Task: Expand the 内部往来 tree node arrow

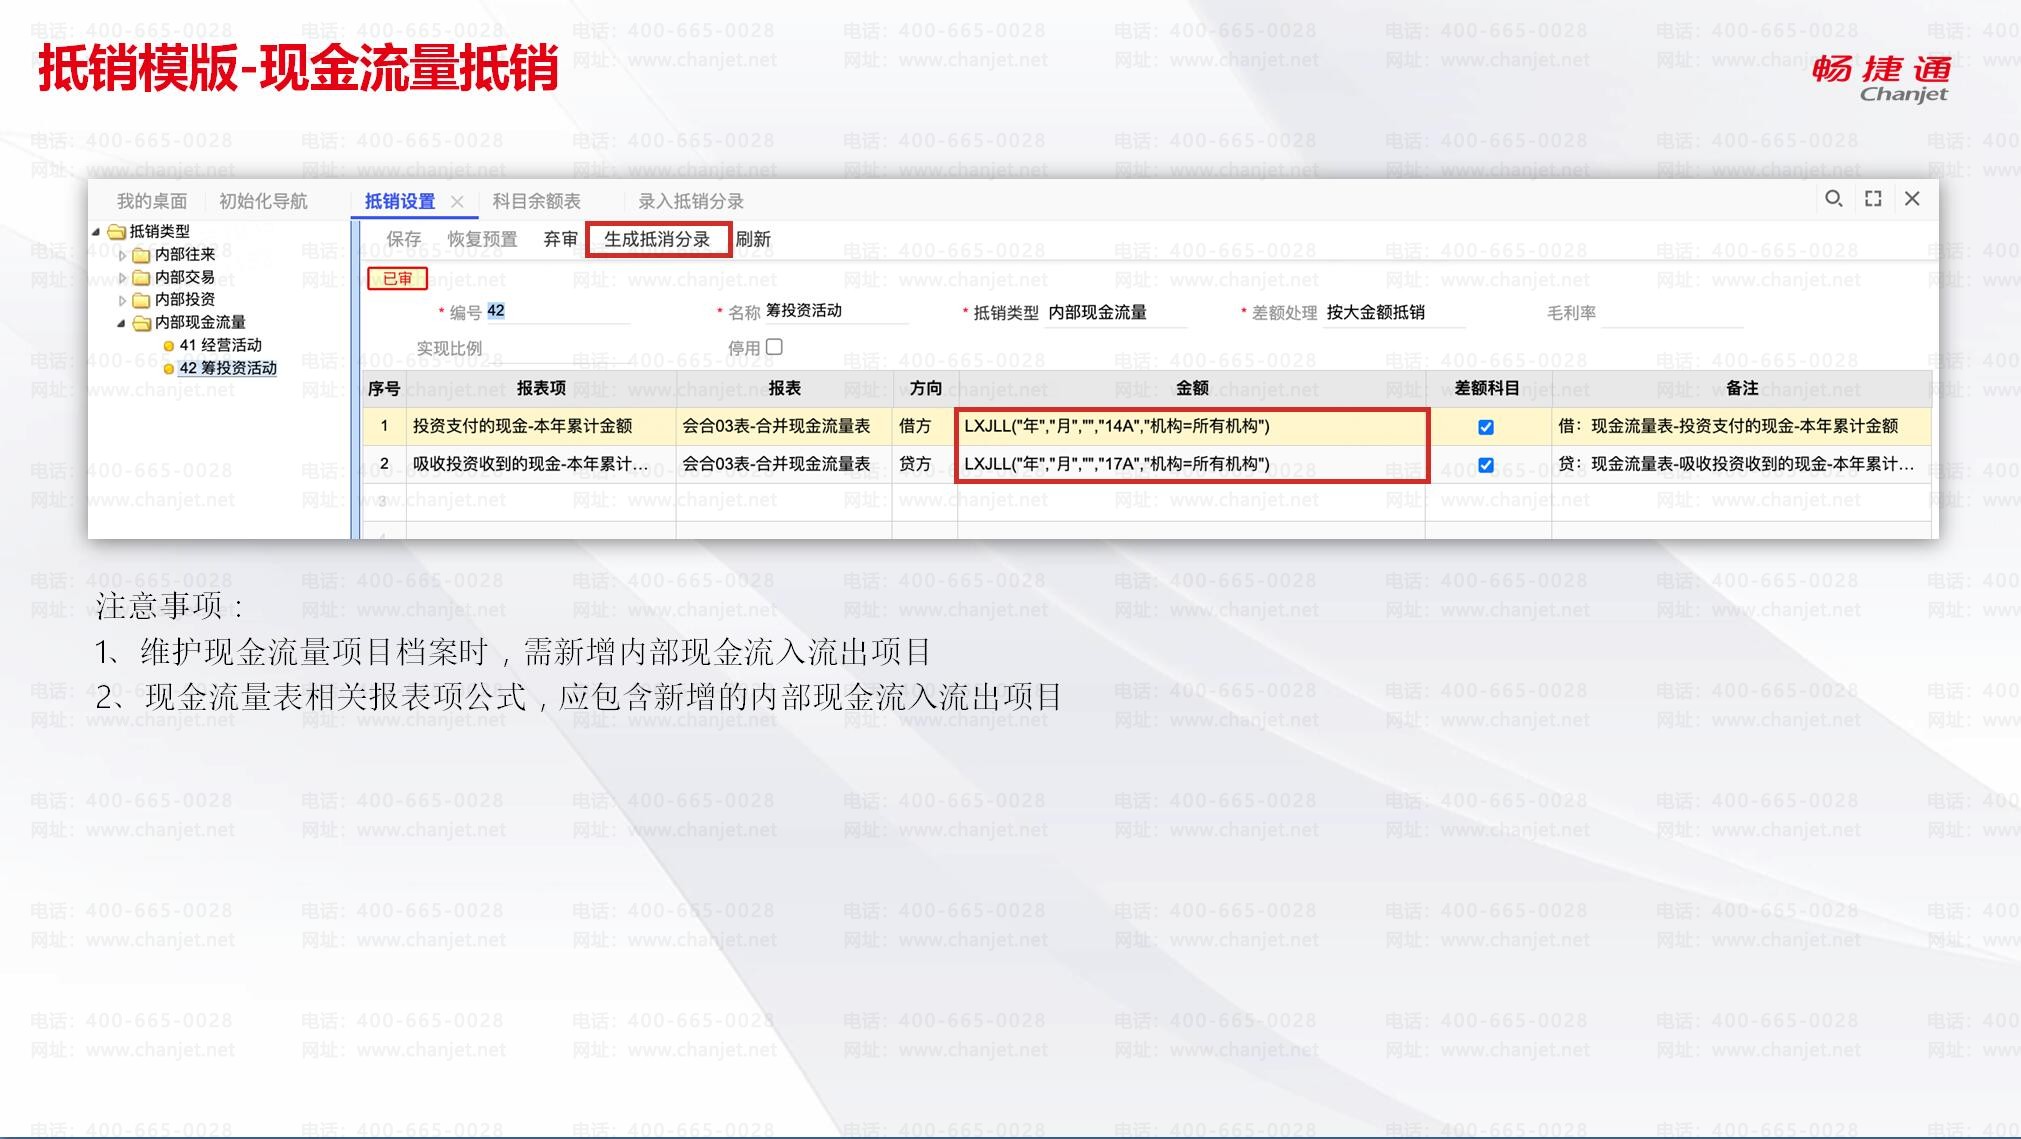Action: 123,255
